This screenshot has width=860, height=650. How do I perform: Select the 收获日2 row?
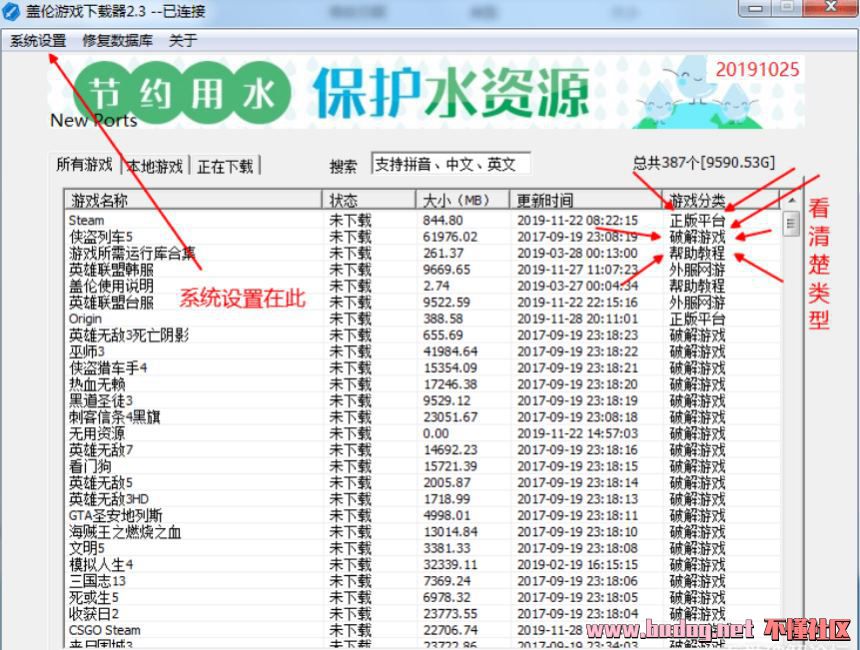click(422, 614)
